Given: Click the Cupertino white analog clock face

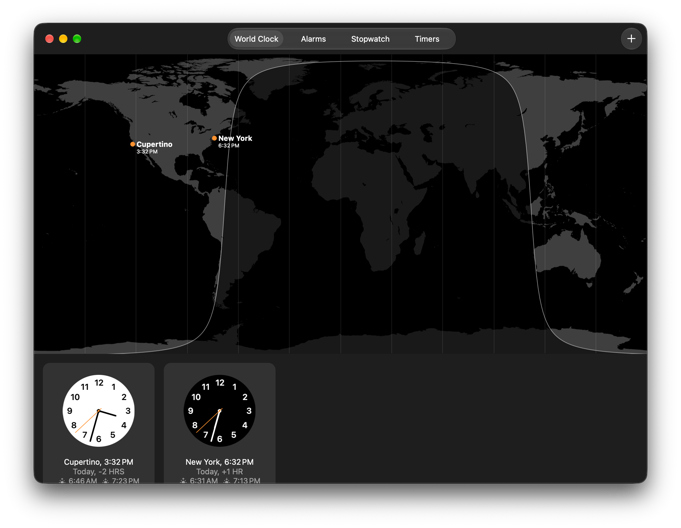Looking at the screenshot, I should point(99,411).
